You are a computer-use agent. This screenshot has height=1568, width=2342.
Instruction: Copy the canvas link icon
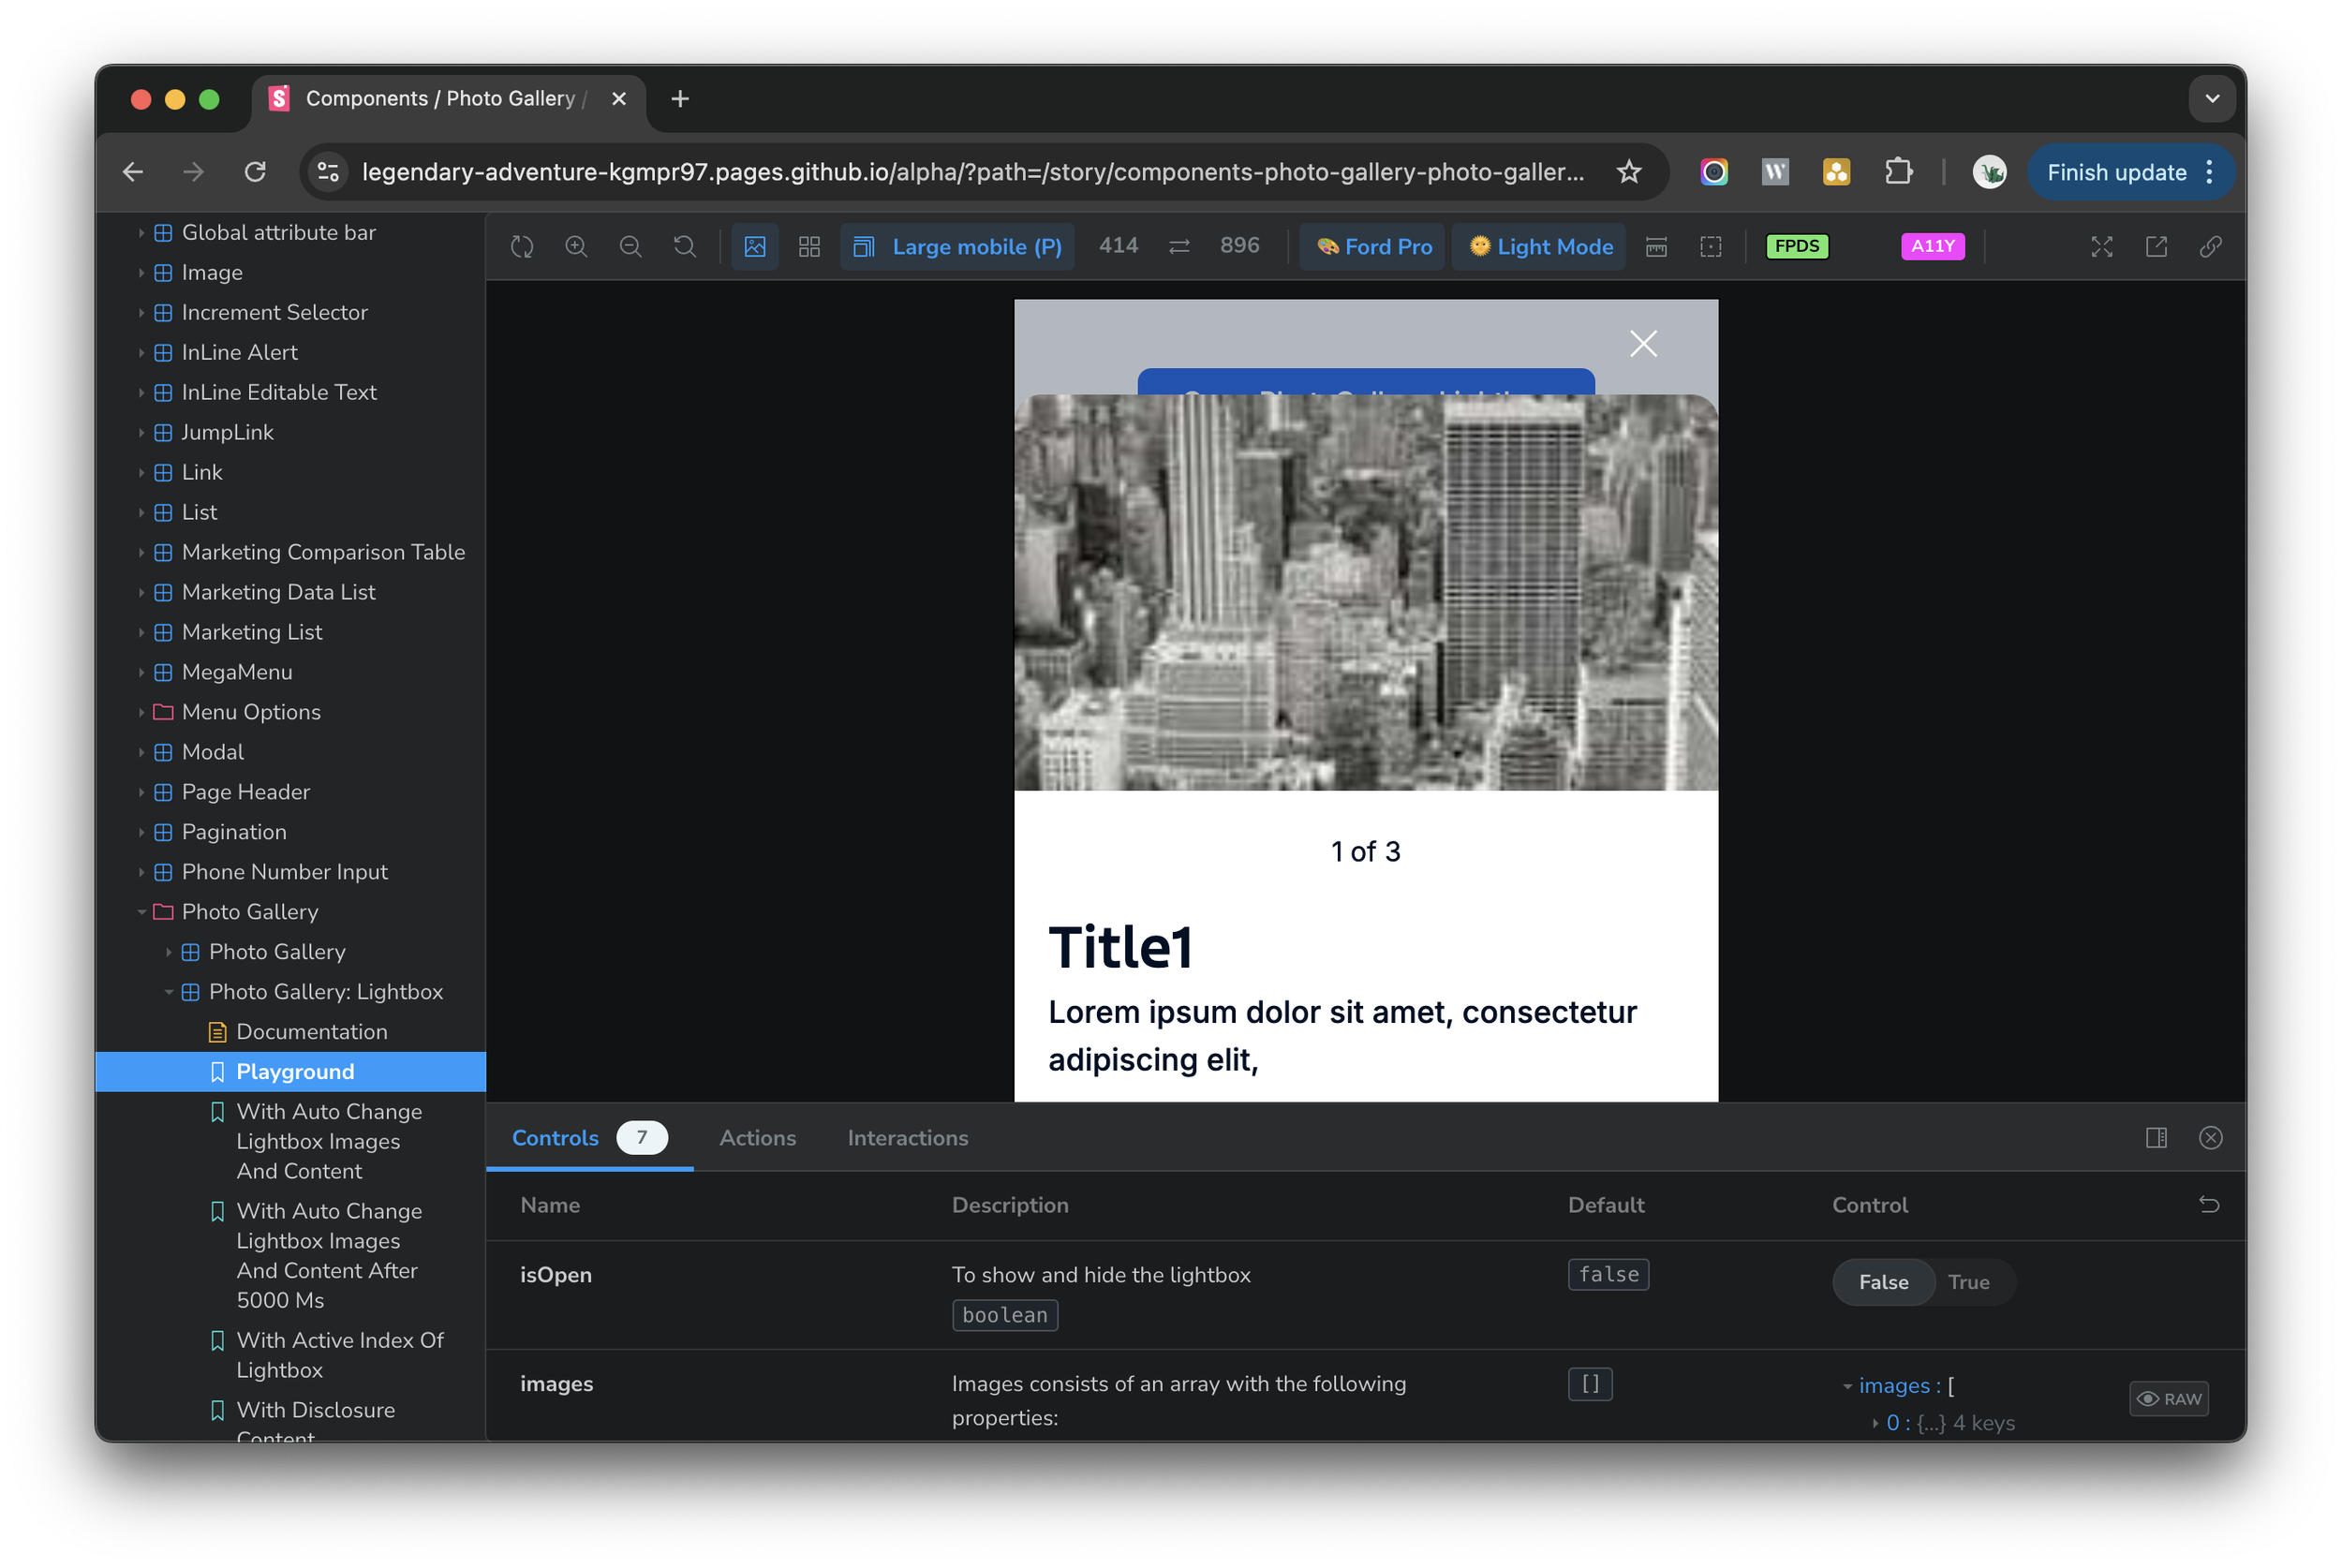click(x=2210, y=246)
